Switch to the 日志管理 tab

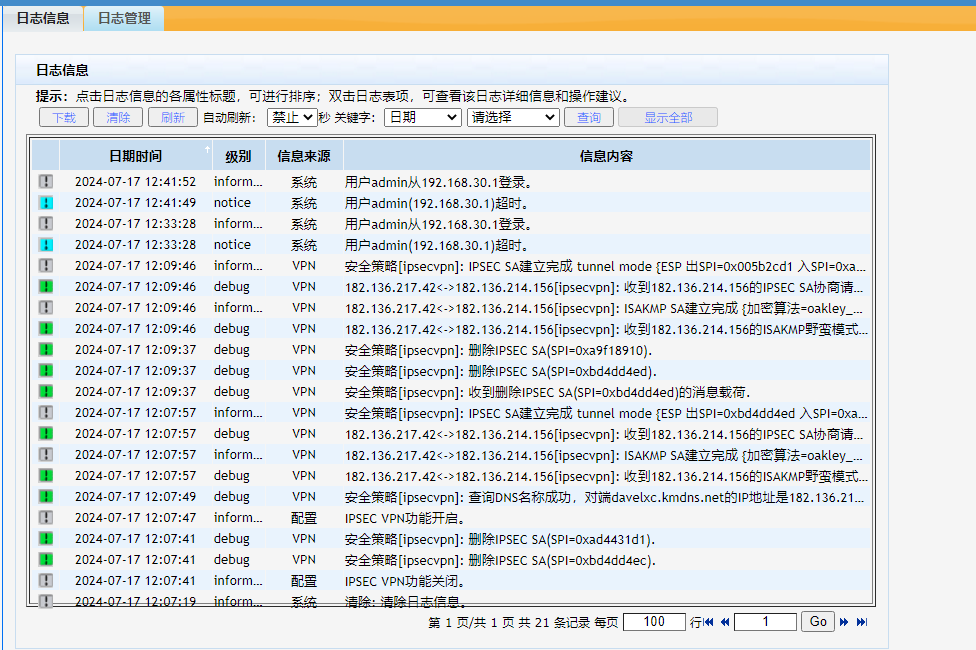point(124,18)
